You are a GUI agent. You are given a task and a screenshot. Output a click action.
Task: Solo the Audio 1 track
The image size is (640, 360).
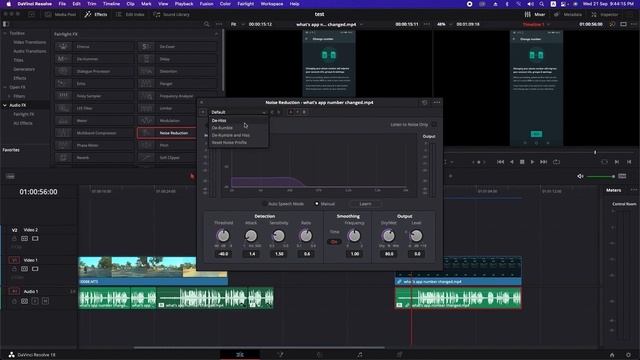click(35, 301)
